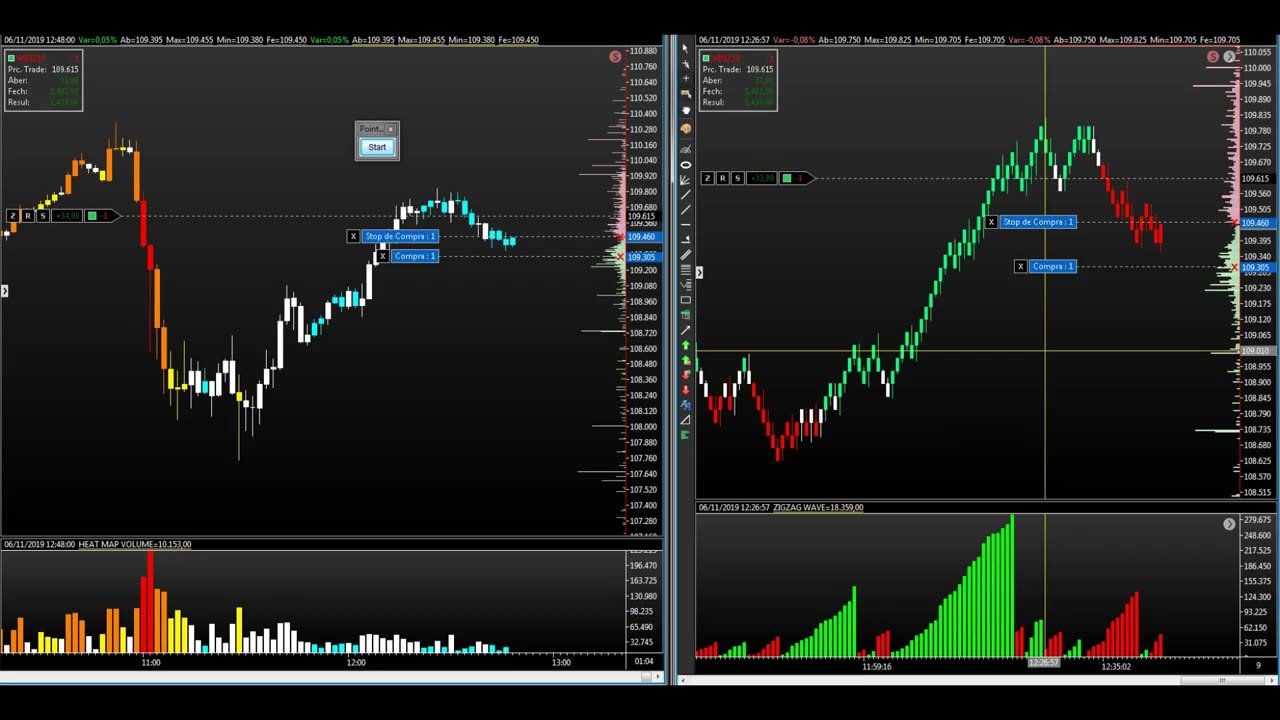1280x720 pixels.
Task: Select the fan lines drawing tool
Action: coord(685,180)
